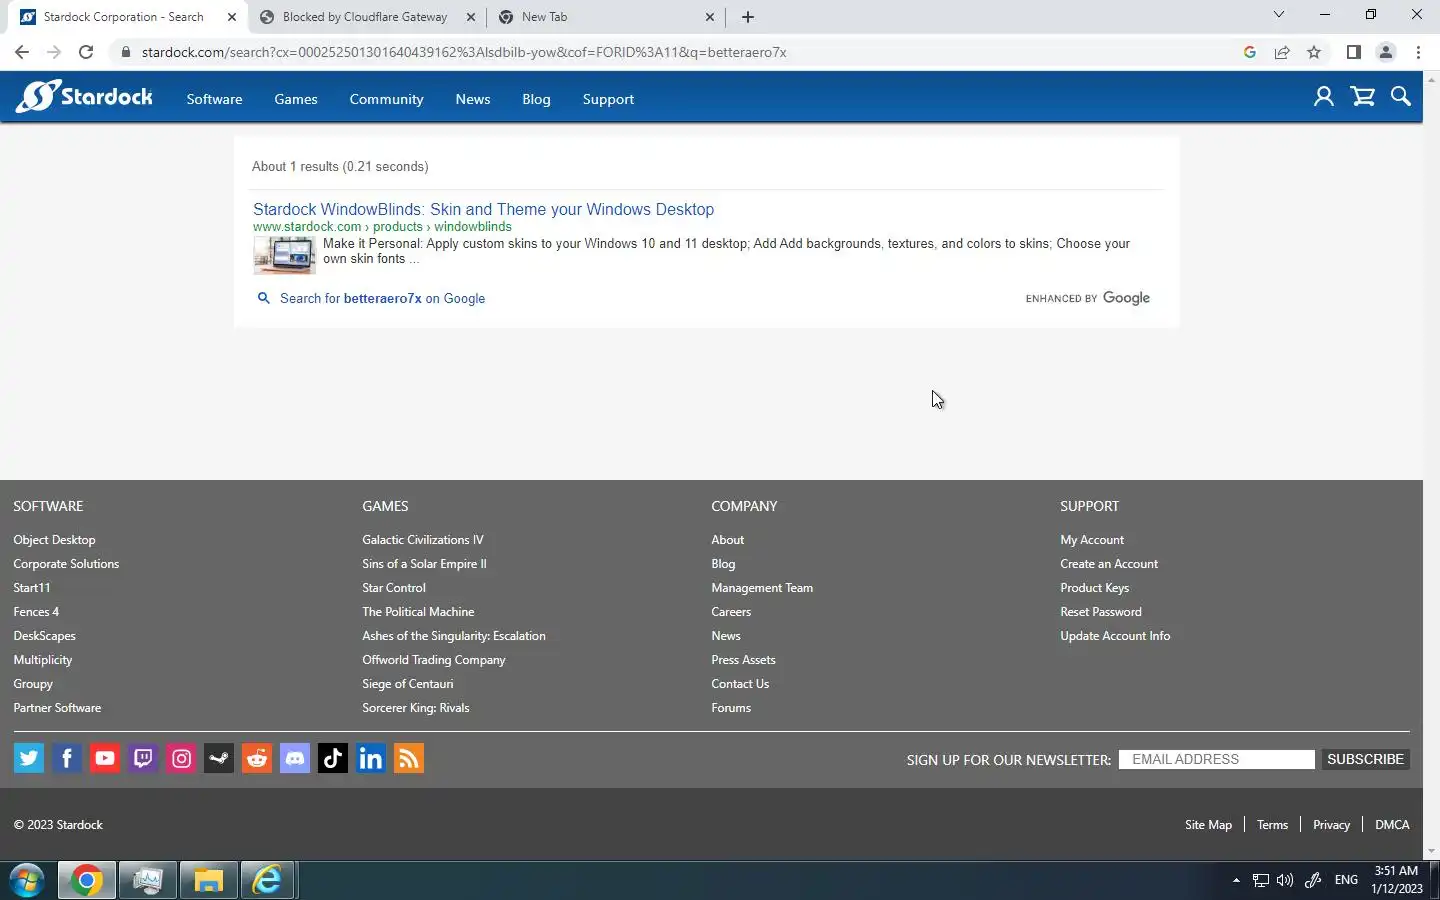
Task: Bookmark this page with star icon
Action: (x=1314, y=52)
